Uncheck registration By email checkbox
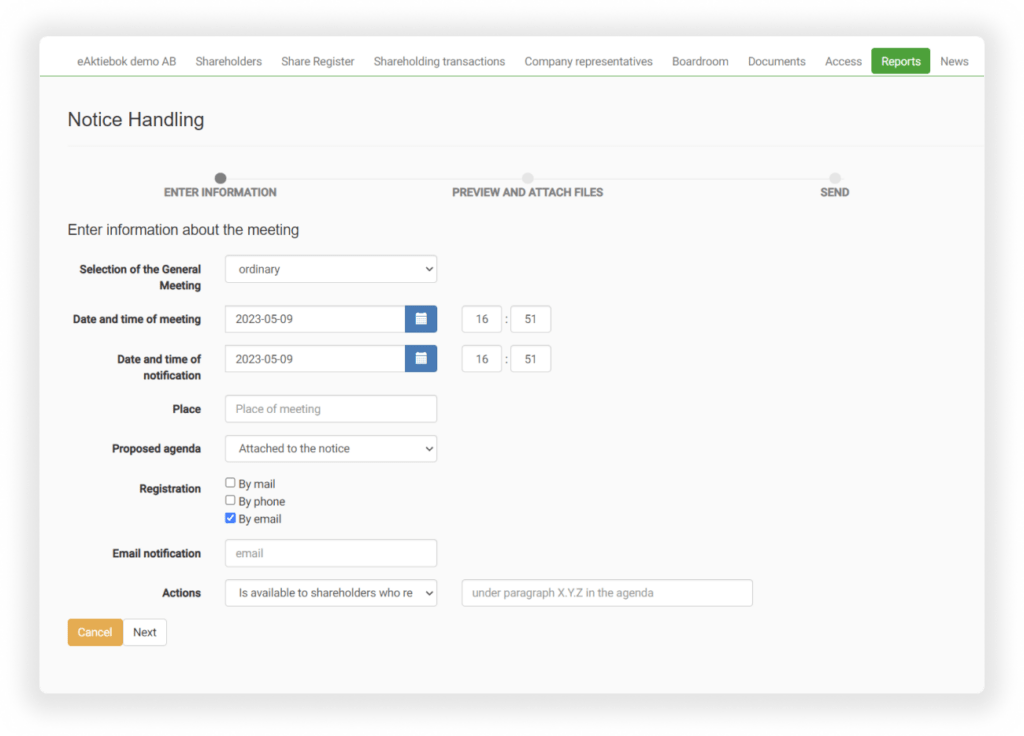Screen dimensions: 1024x736 pyautogui.click(x=230, y=518)
